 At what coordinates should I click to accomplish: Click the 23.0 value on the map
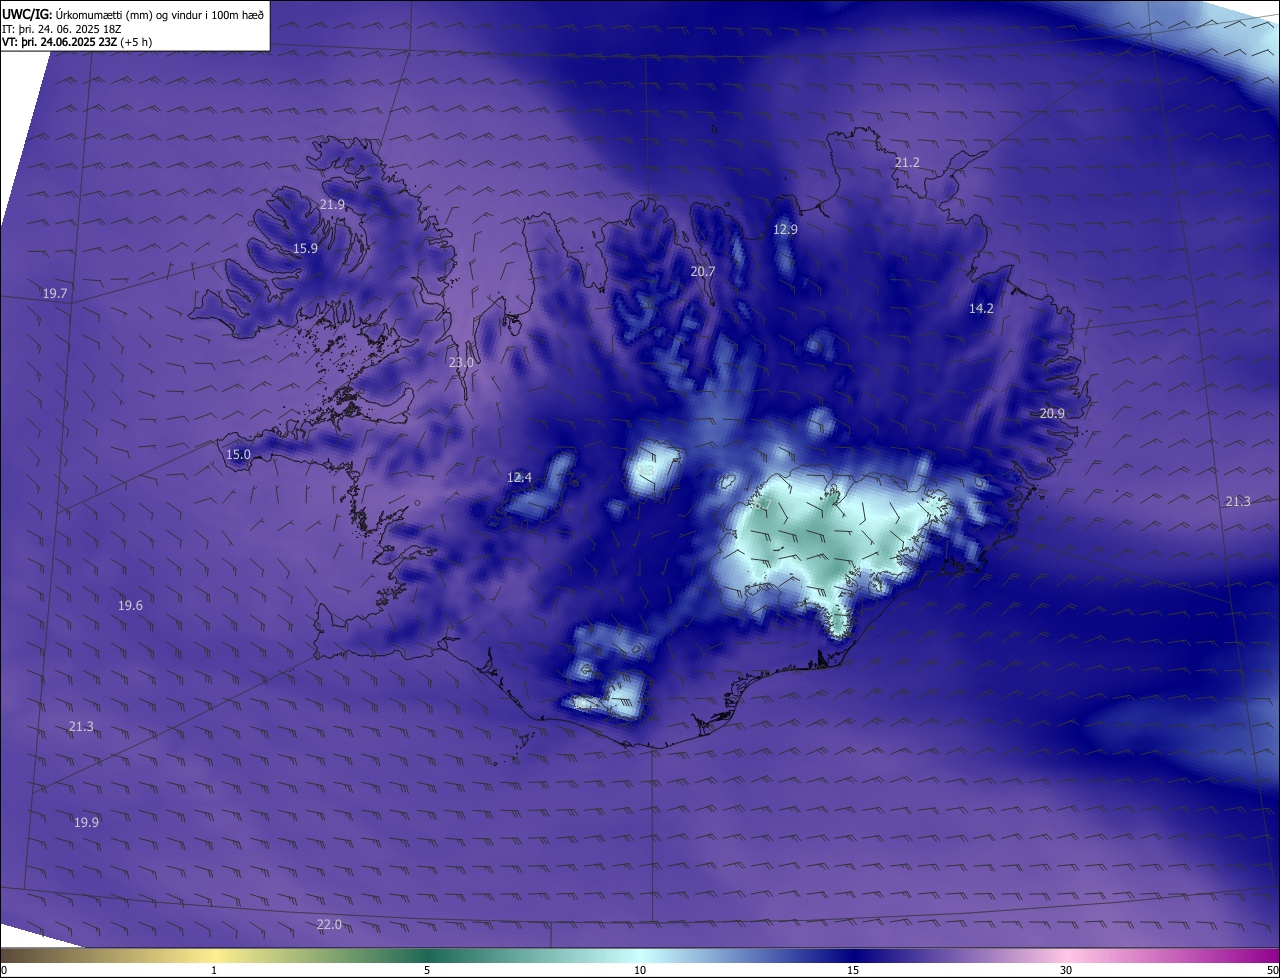(461, 362)
